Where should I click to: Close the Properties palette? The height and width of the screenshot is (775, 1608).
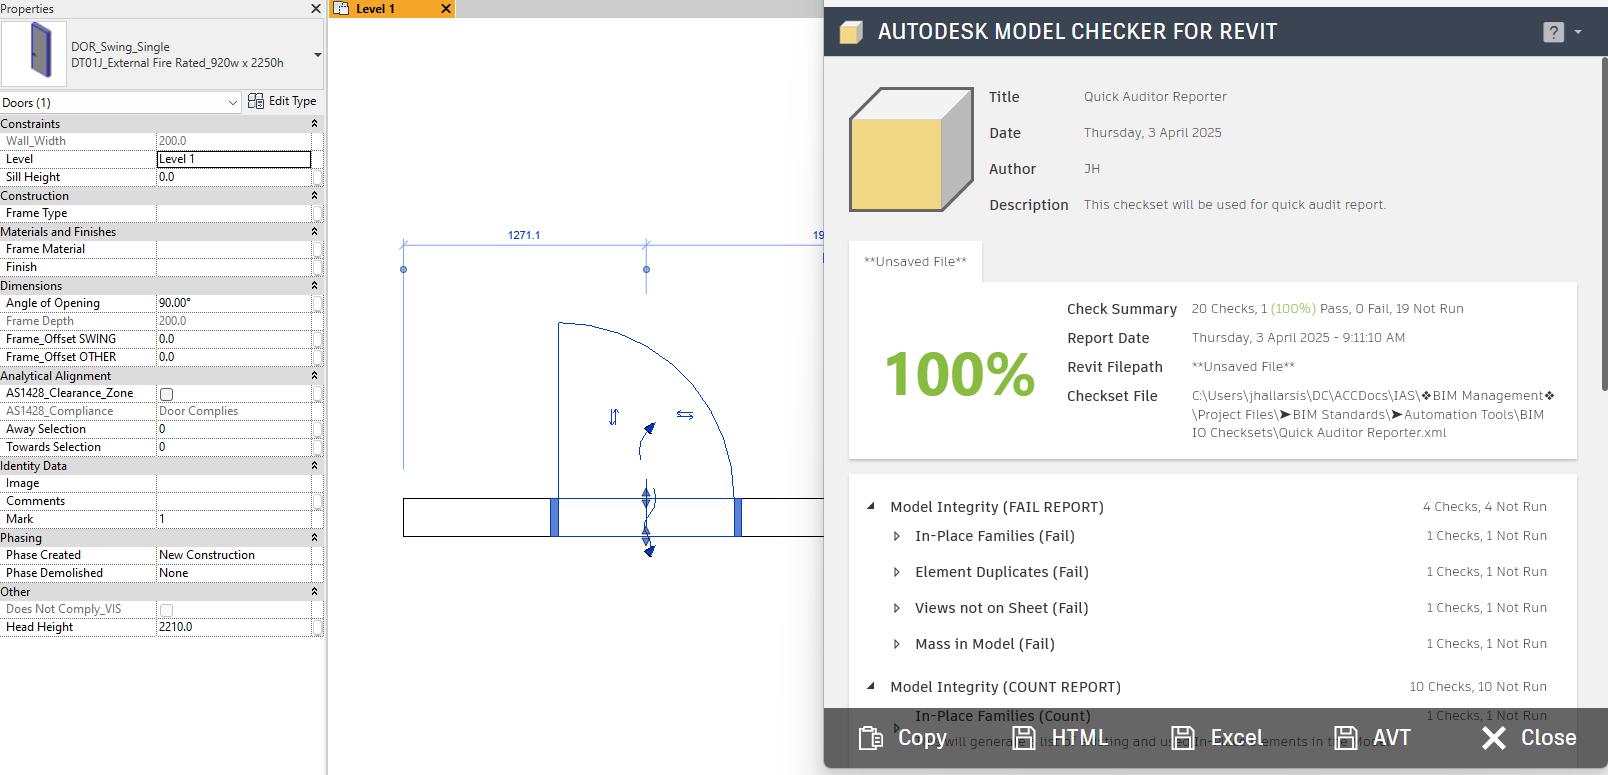click(316, 8)
